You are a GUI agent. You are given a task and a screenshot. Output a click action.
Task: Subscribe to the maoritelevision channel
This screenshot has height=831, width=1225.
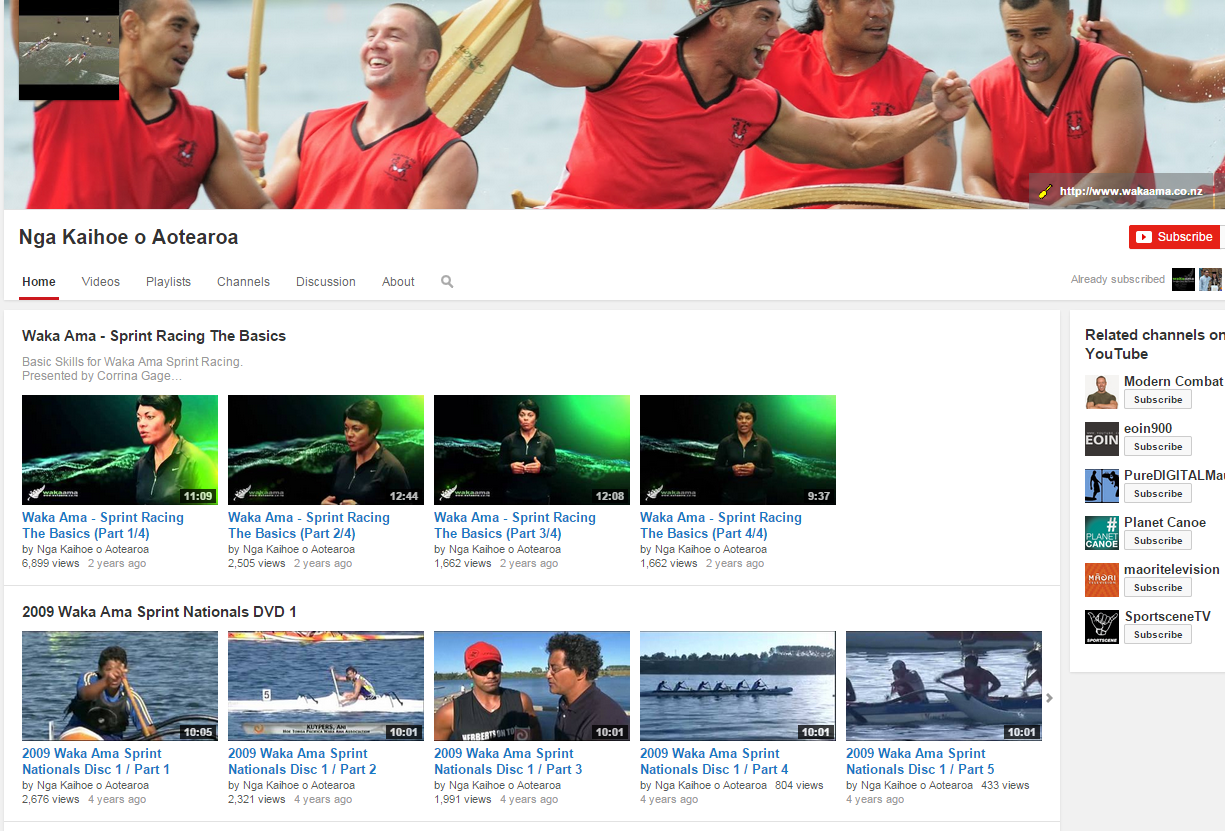click(1158, 588)
